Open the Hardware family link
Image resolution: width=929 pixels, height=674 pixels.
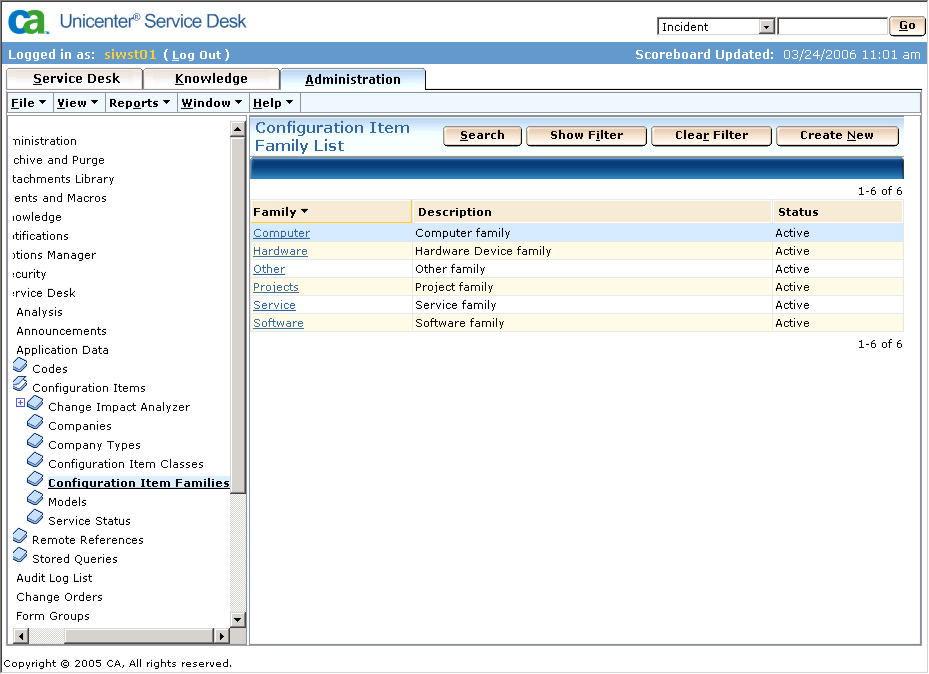click(280, 251)
